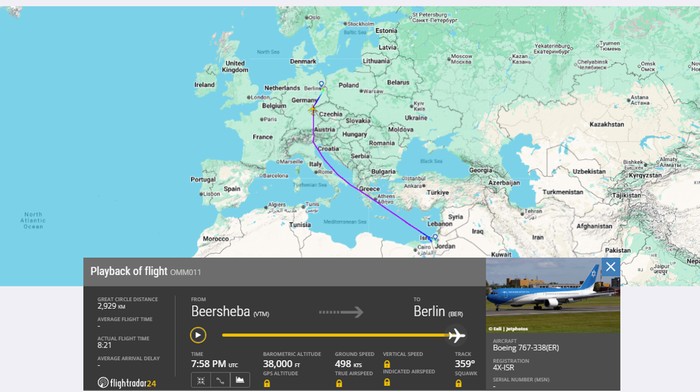Open the altitude graph icon
700x392 pixels.
pyautogui.click(x=240, y=380)
